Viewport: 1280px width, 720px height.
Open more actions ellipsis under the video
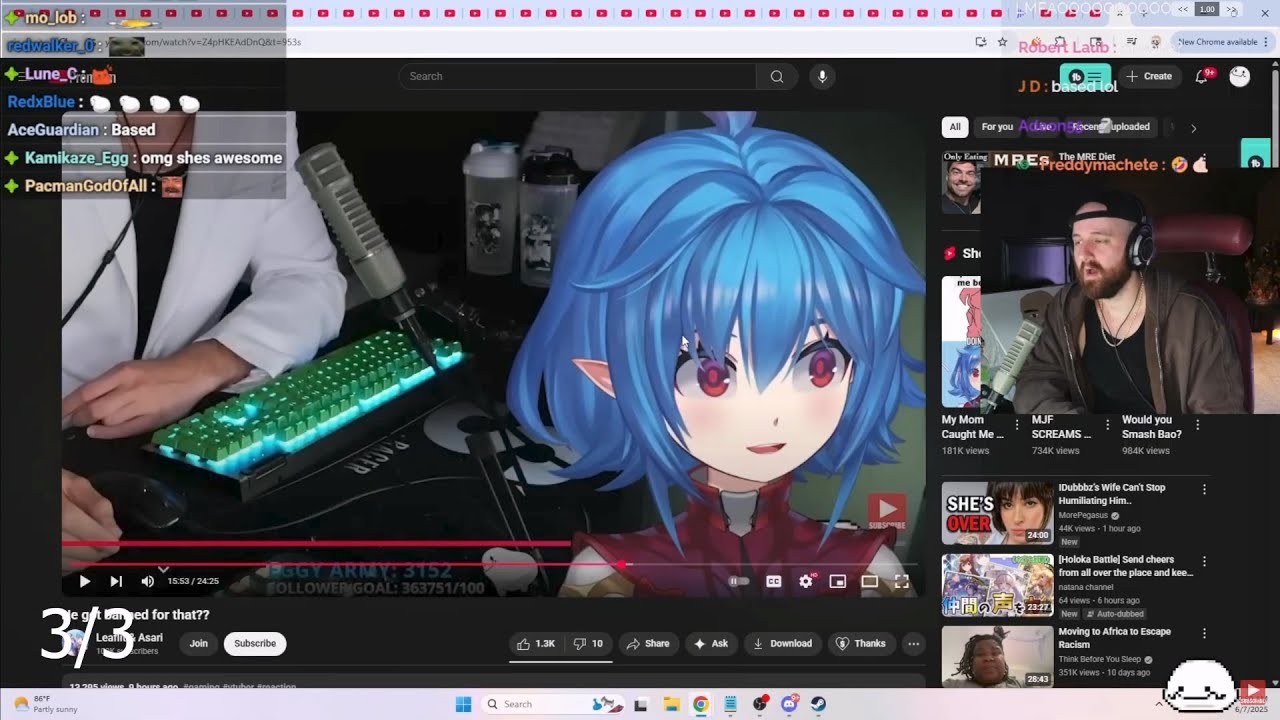click(913, 644)
